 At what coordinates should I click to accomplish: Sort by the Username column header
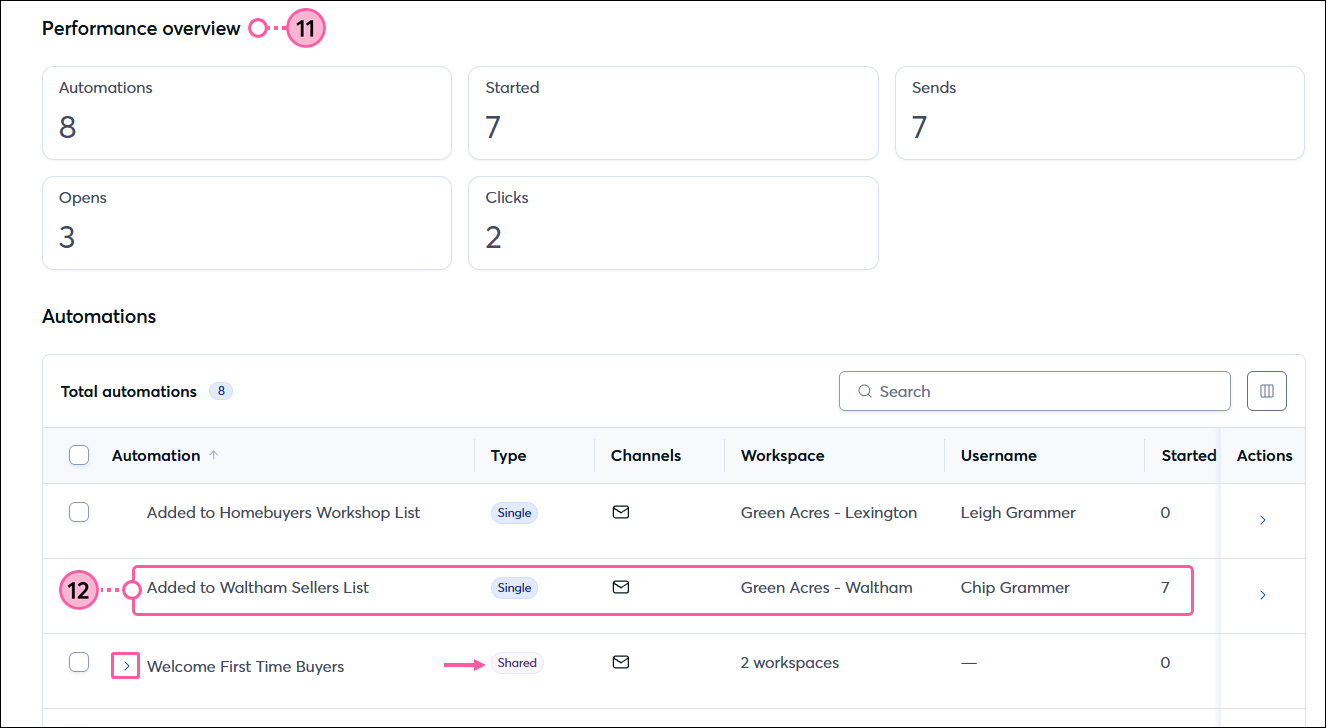(999, 455)
